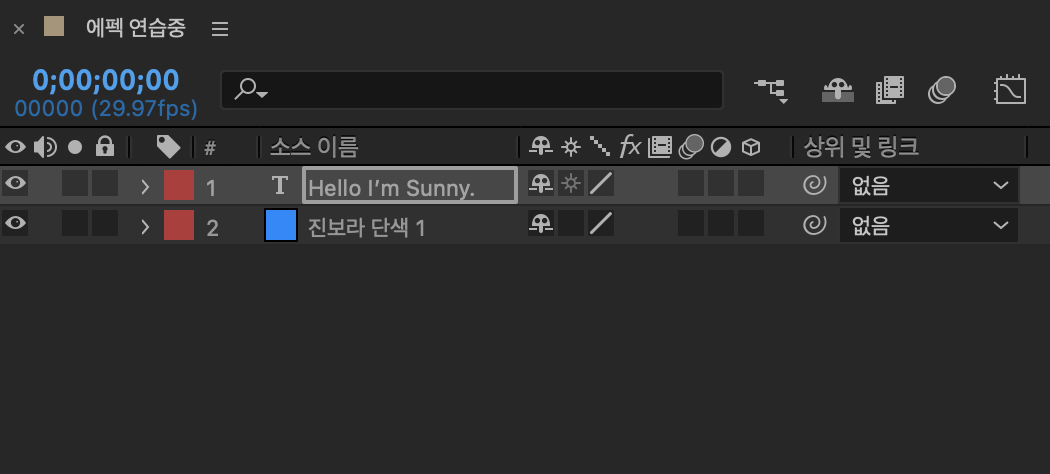Screen dimensions: 1050x474
Task: Click the current timecode 0;00;00;00
Action: click(106, 80)
